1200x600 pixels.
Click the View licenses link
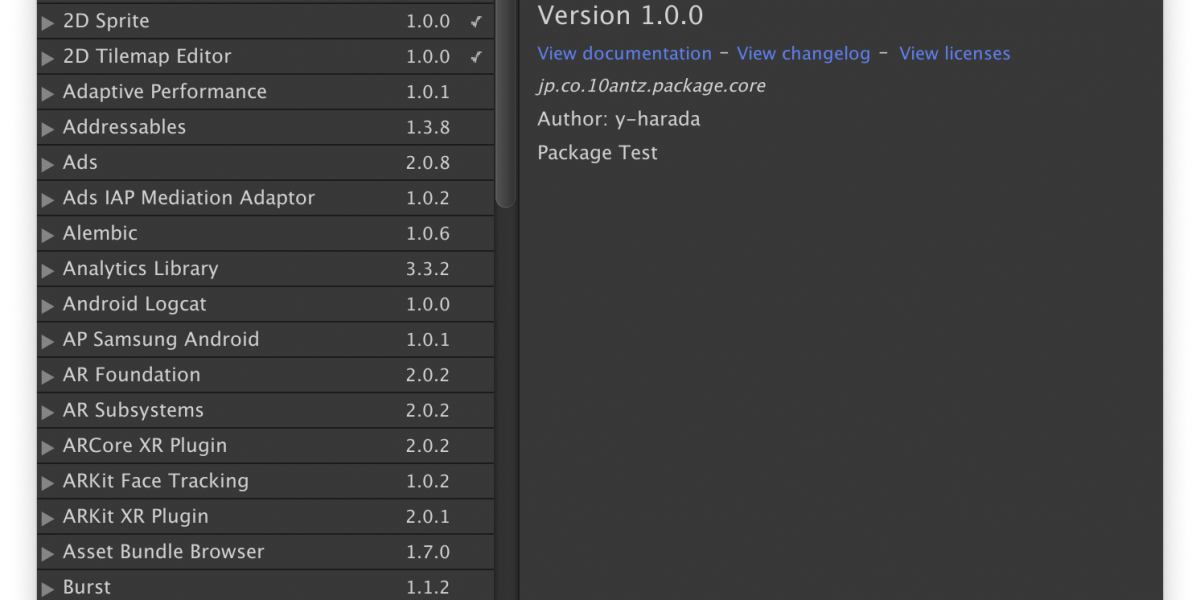click(x=954, y=54)
